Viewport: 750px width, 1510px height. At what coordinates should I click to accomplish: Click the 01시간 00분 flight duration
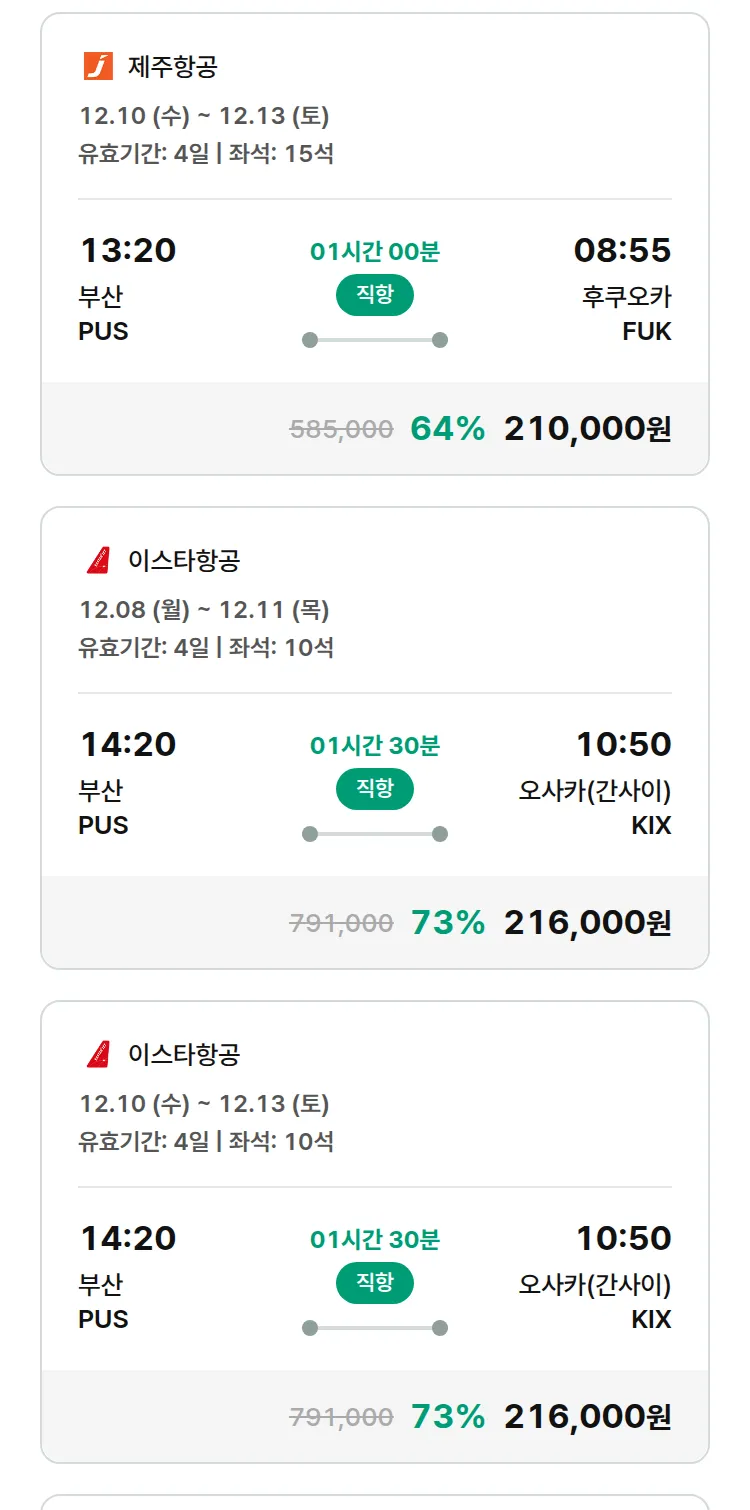point(374,252)
